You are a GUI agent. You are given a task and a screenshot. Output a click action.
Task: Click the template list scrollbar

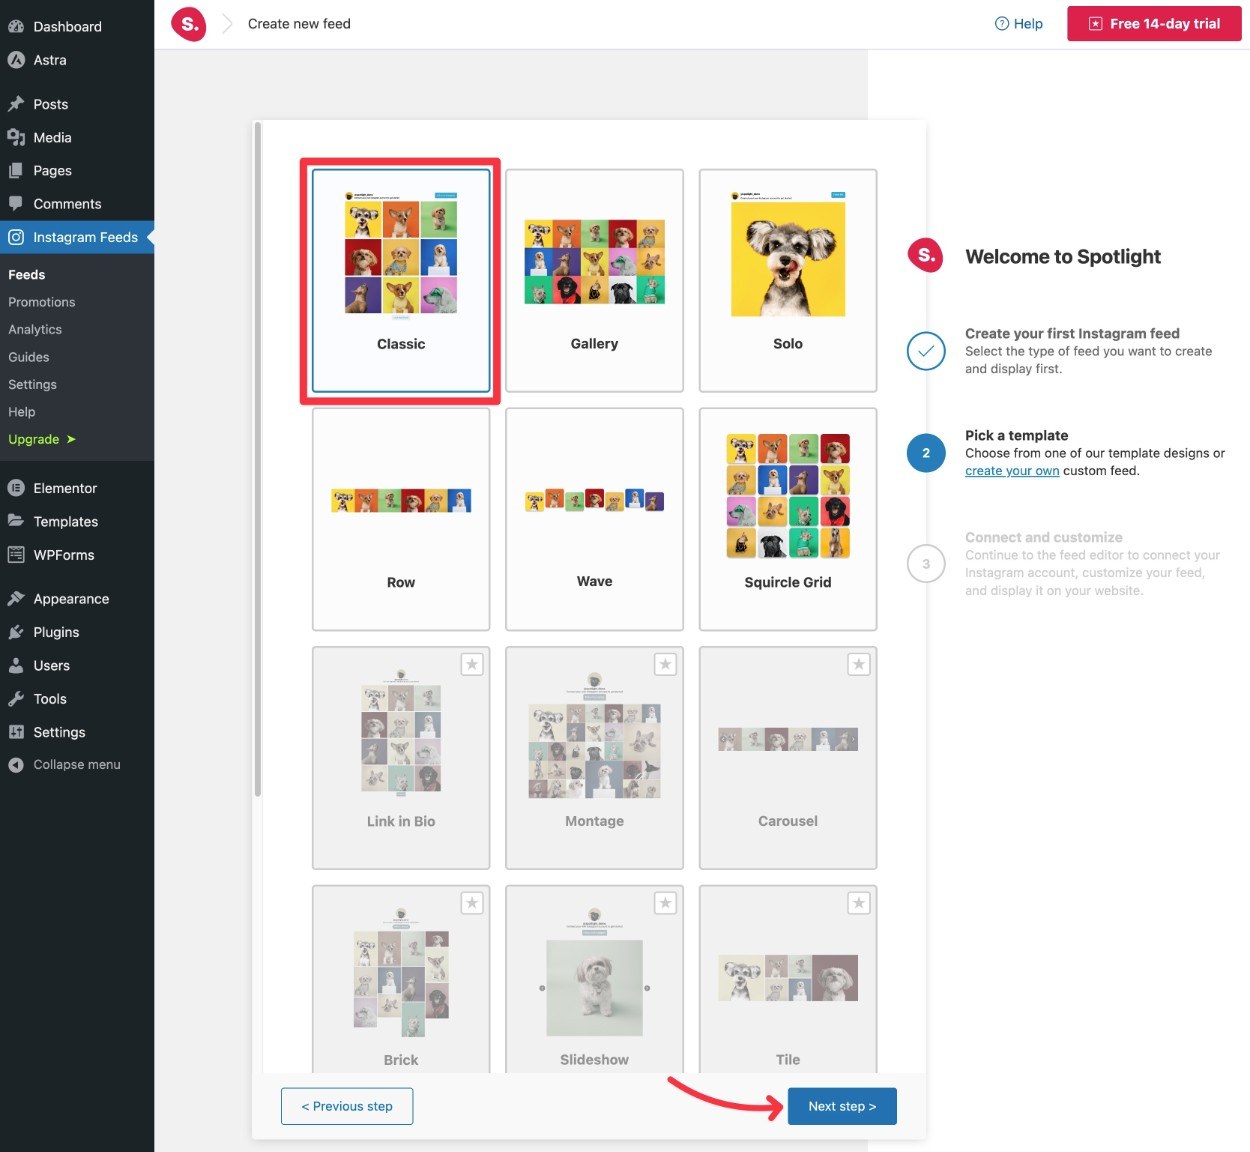pos(258,460)
